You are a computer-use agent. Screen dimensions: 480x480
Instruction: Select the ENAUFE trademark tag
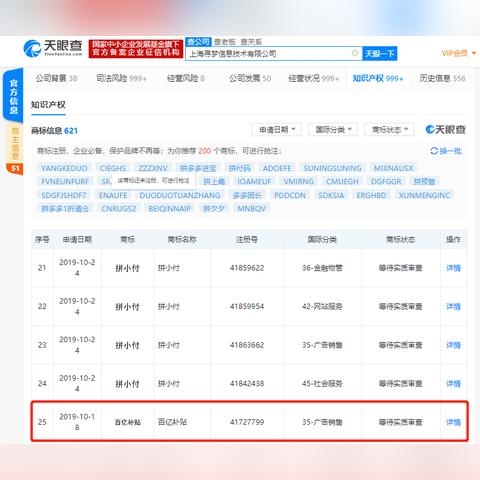tap(113, 195)
